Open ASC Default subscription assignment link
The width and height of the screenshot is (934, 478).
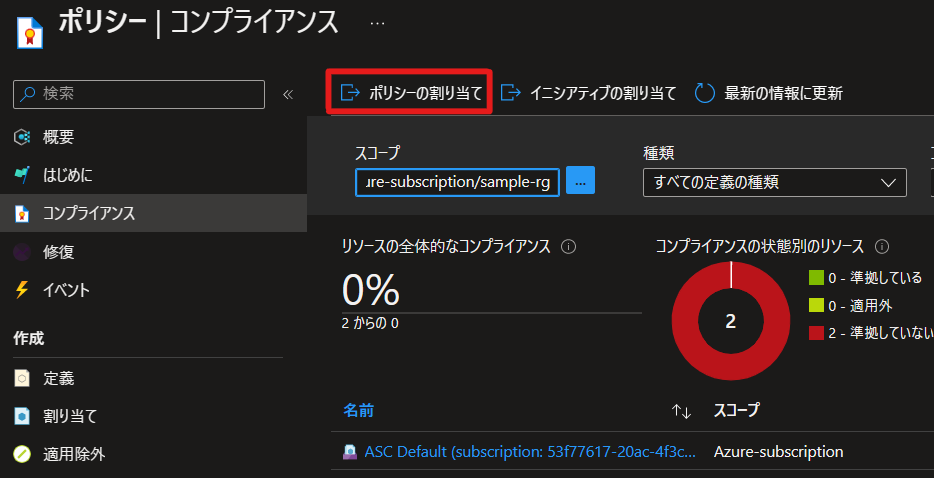[x=530, y=452]
